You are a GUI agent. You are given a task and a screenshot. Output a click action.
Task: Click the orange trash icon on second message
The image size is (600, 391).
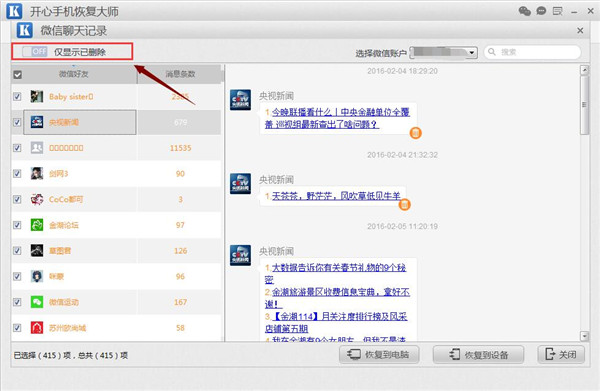[404, 205]
